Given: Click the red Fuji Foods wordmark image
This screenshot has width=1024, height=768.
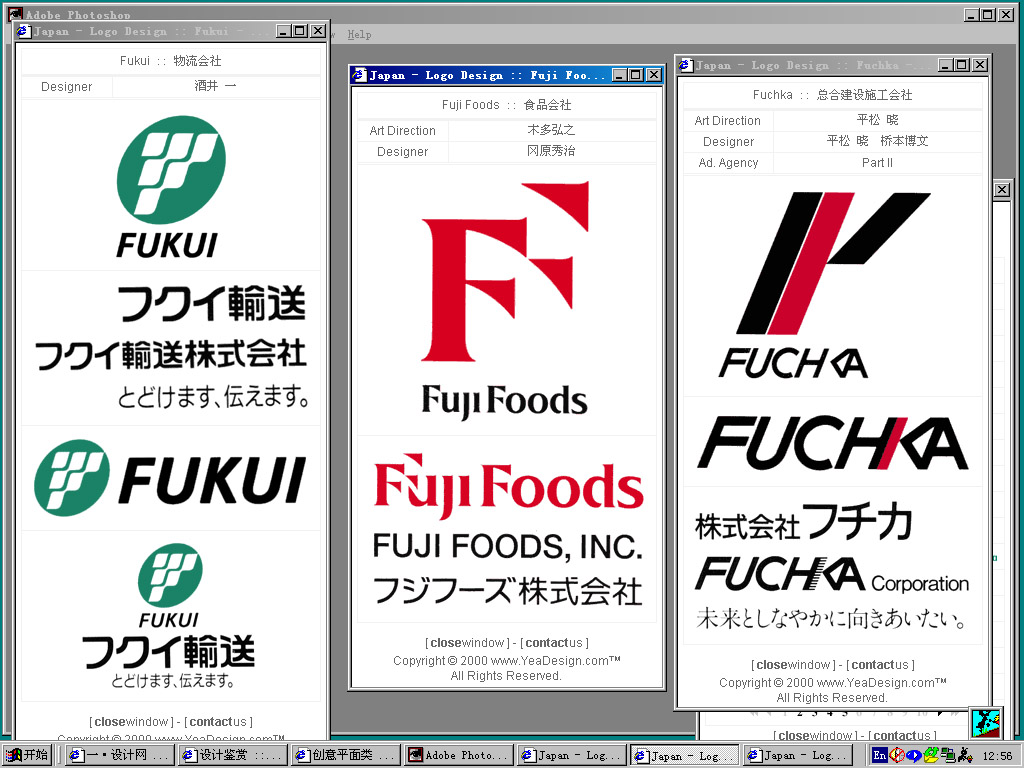Looking at the screenshot, I should point(508,487).
